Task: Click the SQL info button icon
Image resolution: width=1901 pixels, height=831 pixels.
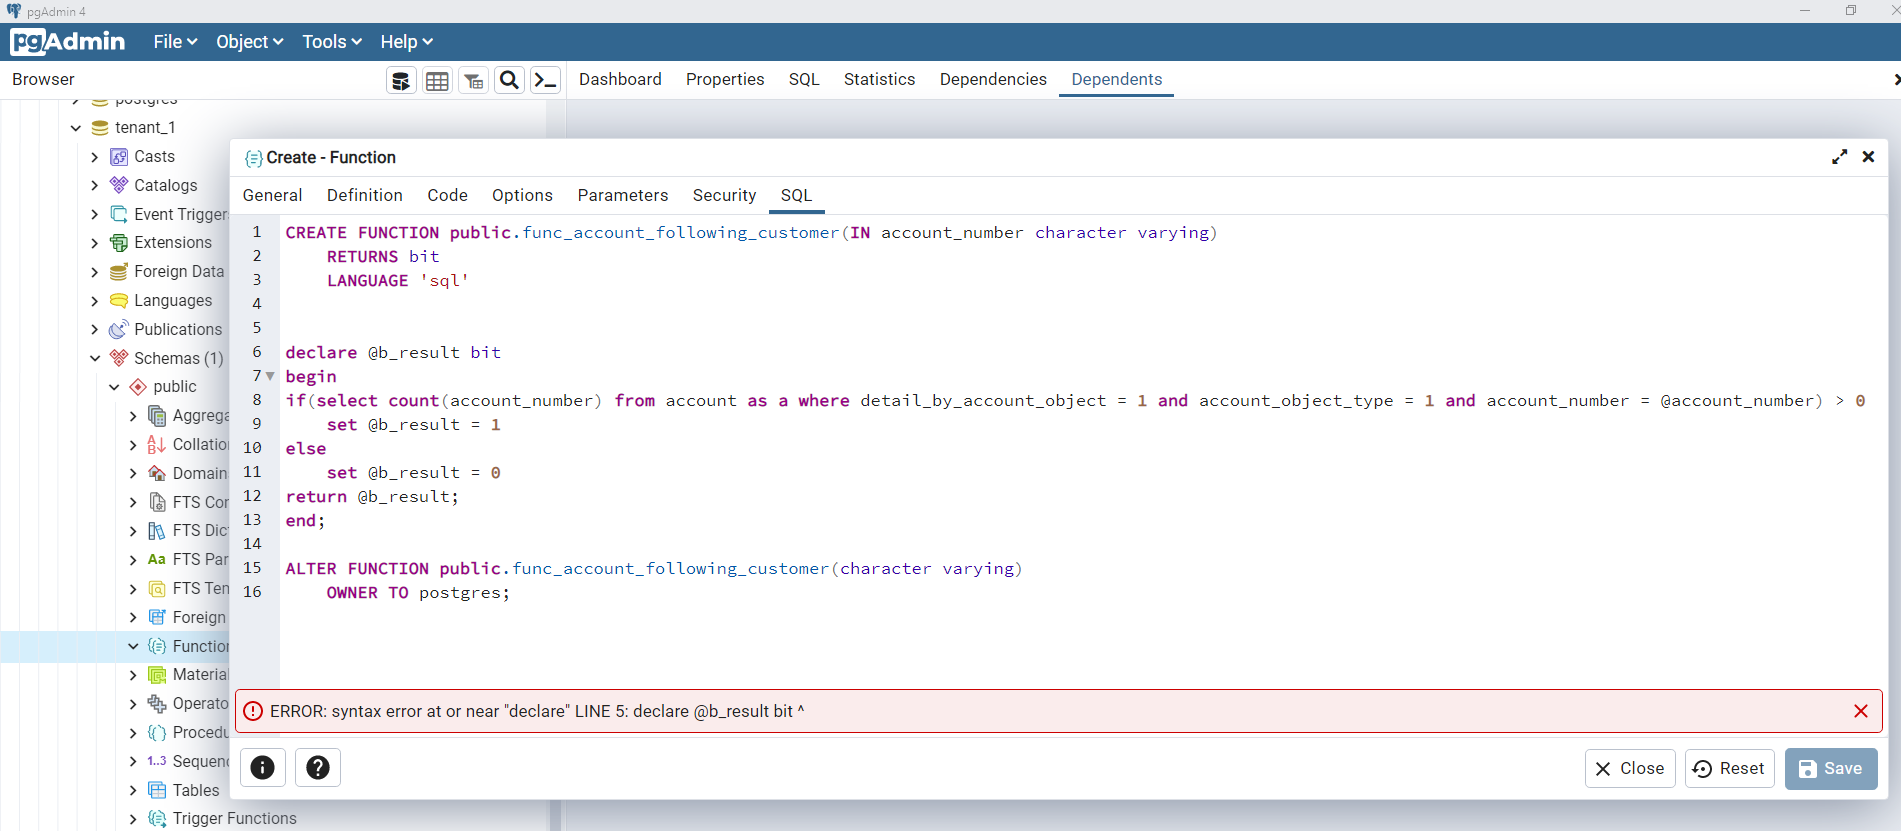Action: (x=262, y=767)
